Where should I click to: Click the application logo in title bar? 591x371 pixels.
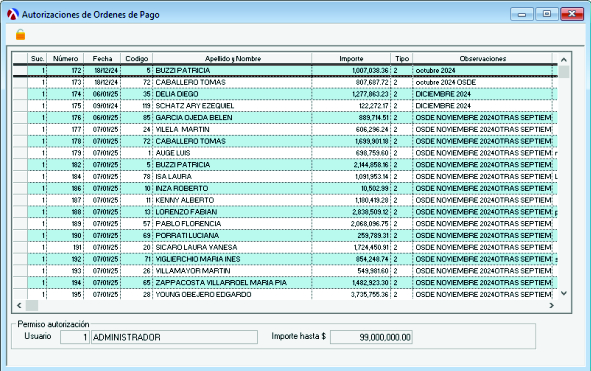coord(12,14)
